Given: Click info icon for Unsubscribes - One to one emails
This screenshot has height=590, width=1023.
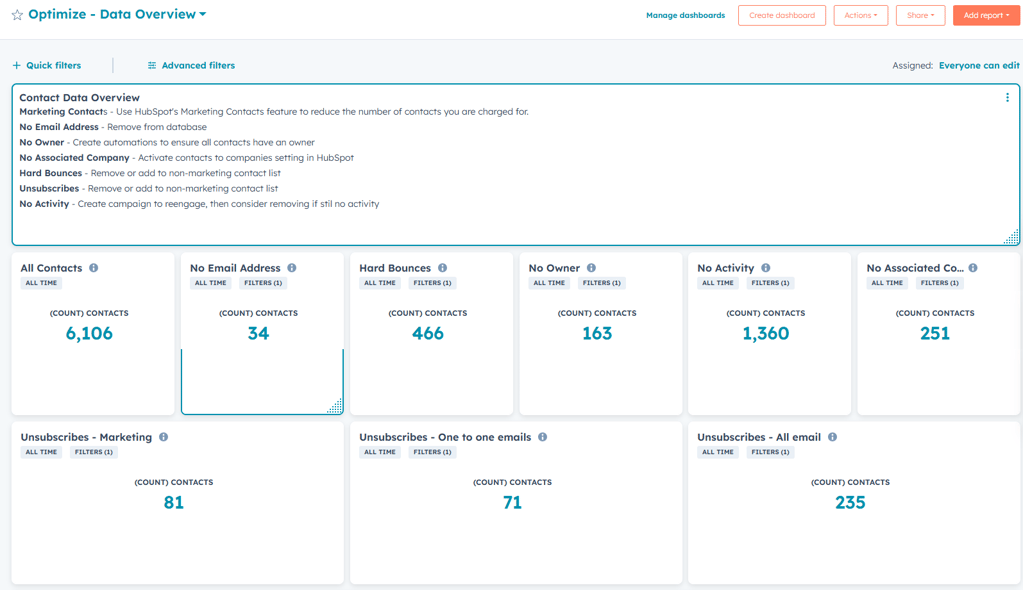Looking at the screenshot, I should (x=543, y=437).
